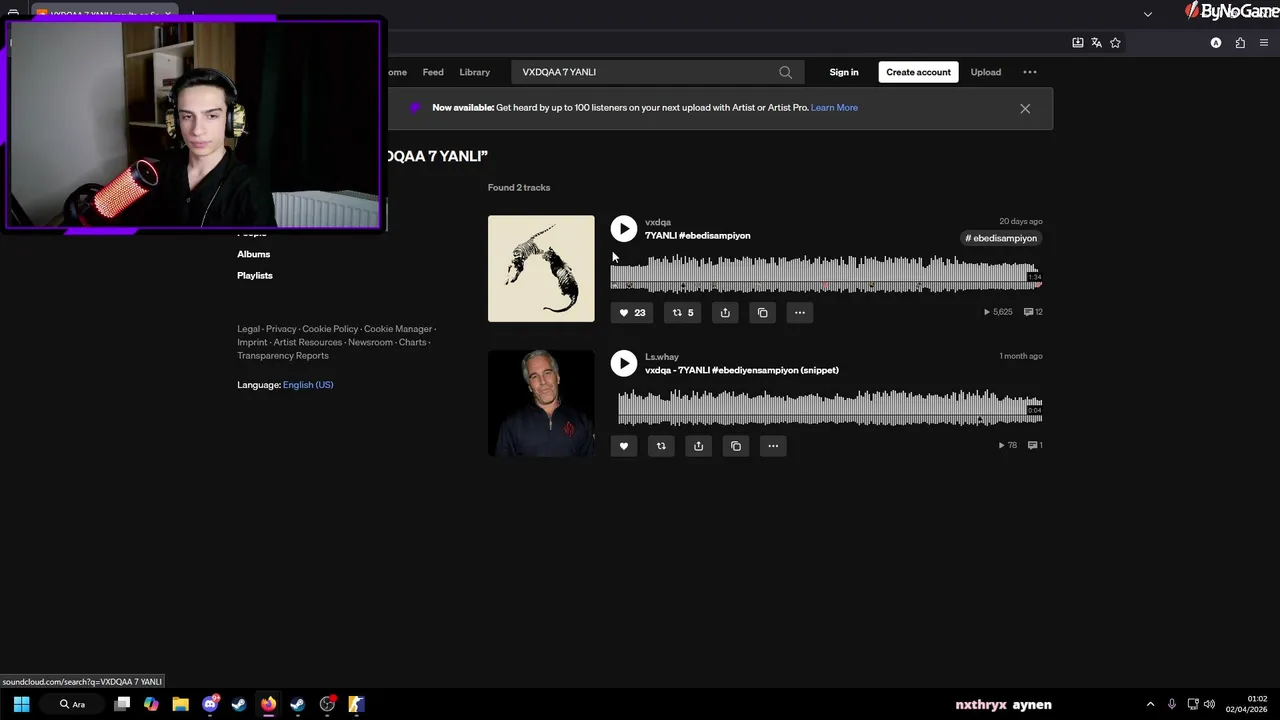Image resolution: width=1280 pixels, height=720 pixels.
Task: Open the 7YANLI #ebedisampiyon track title
Action: click(x=698, y=236)
